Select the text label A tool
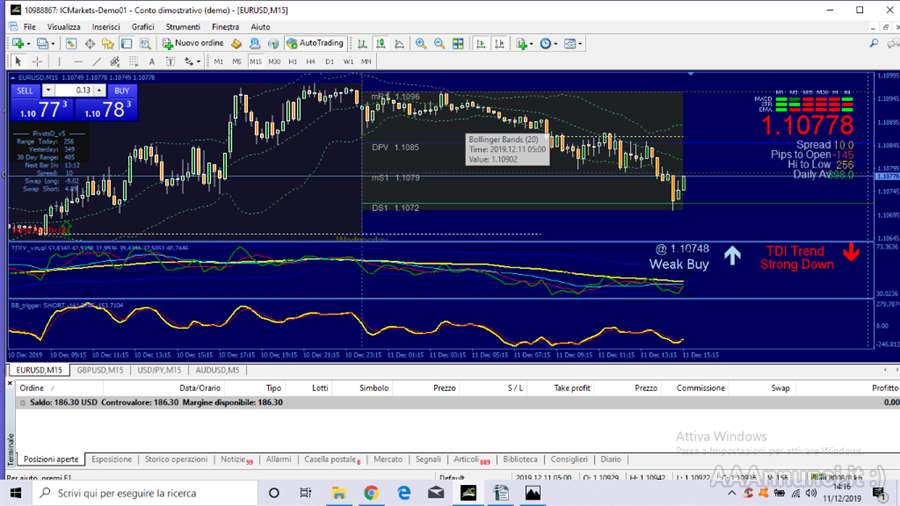The image size is (900, 506). 152,61
